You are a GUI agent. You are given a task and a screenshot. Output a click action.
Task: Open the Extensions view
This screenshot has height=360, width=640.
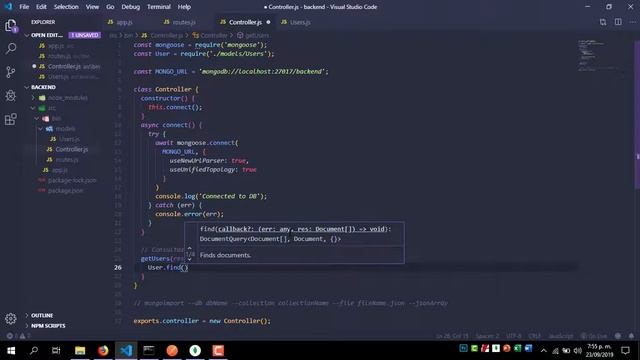pos(11,119)
